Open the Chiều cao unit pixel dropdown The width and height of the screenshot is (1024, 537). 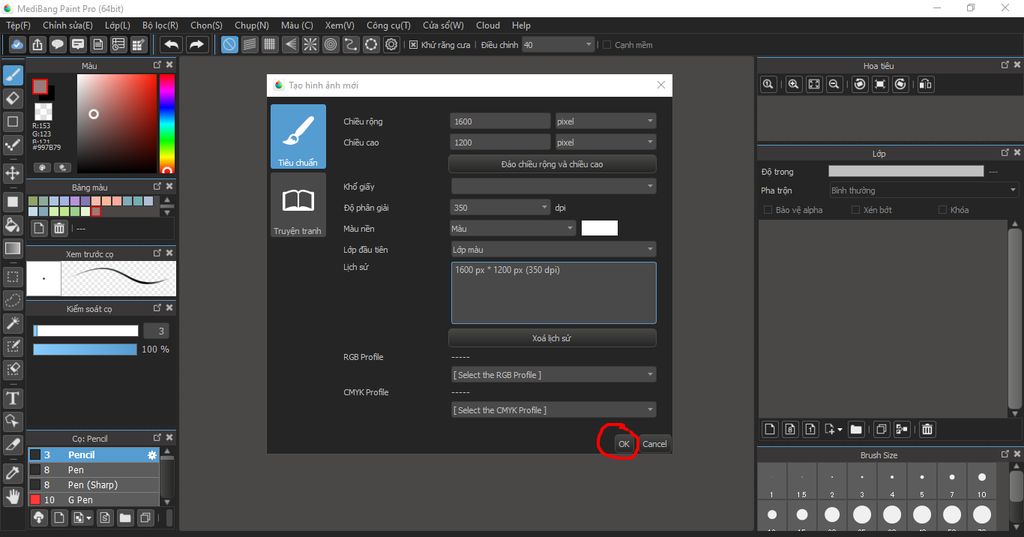pyautogui.click(x=605, y=142)
